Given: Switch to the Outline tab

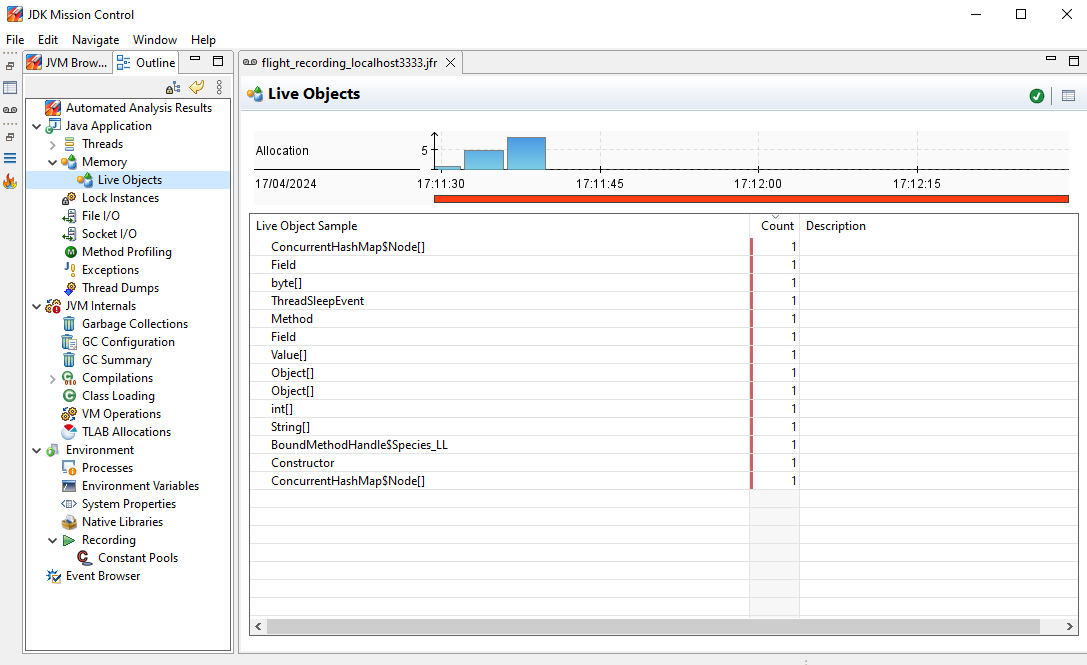Looking at the screenshot, I should point(146,62).
